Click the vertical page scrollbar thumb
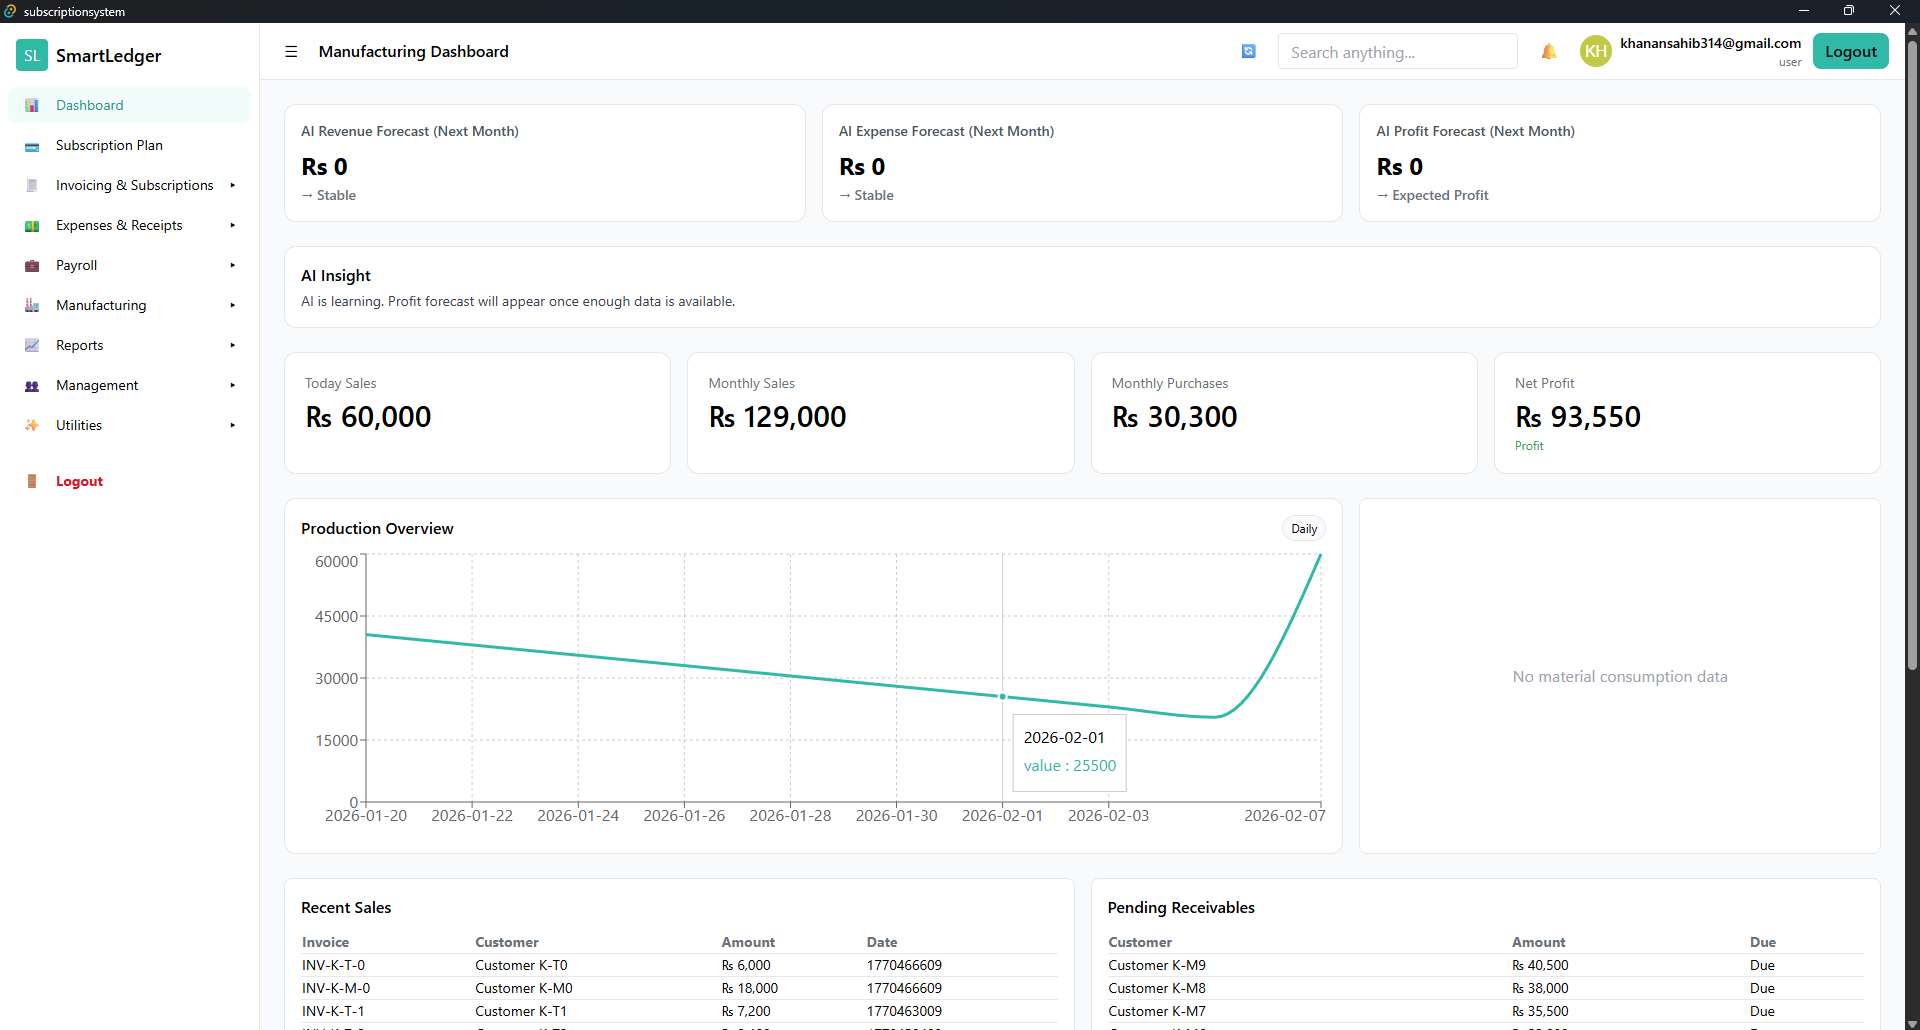The image size is (1920, 1030). (1912, 355)
